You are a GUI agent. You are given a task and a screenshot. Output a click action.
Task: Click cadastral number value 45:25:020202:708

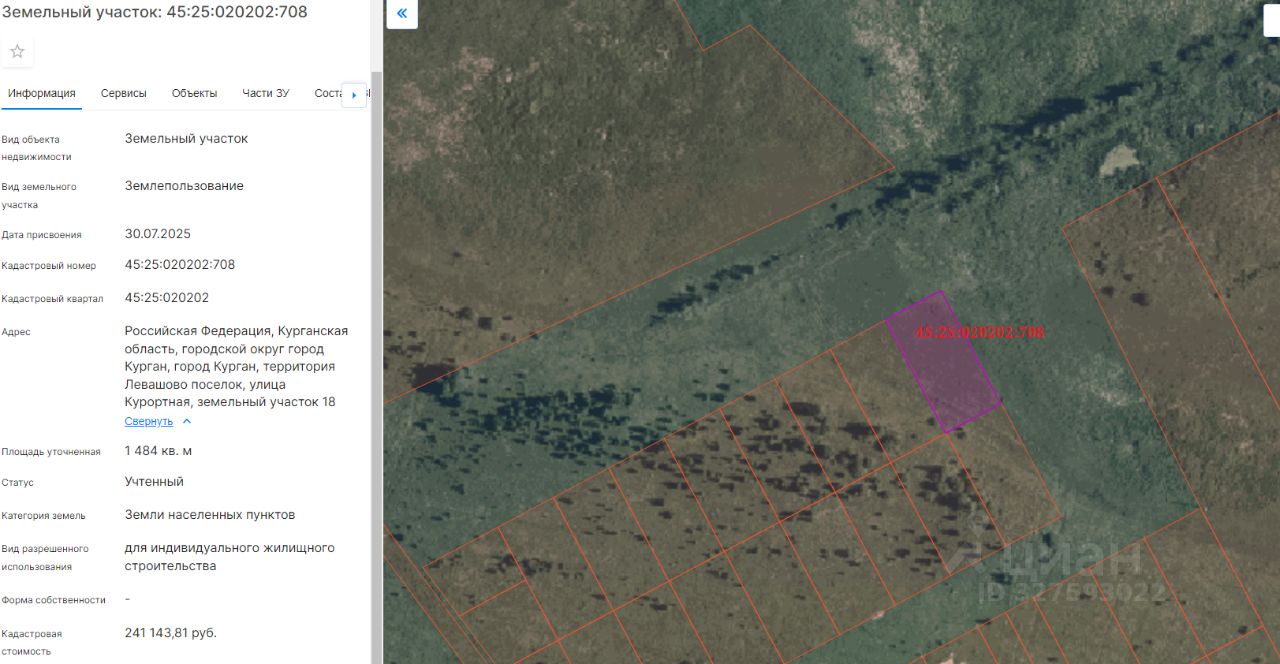click(180, 265)
